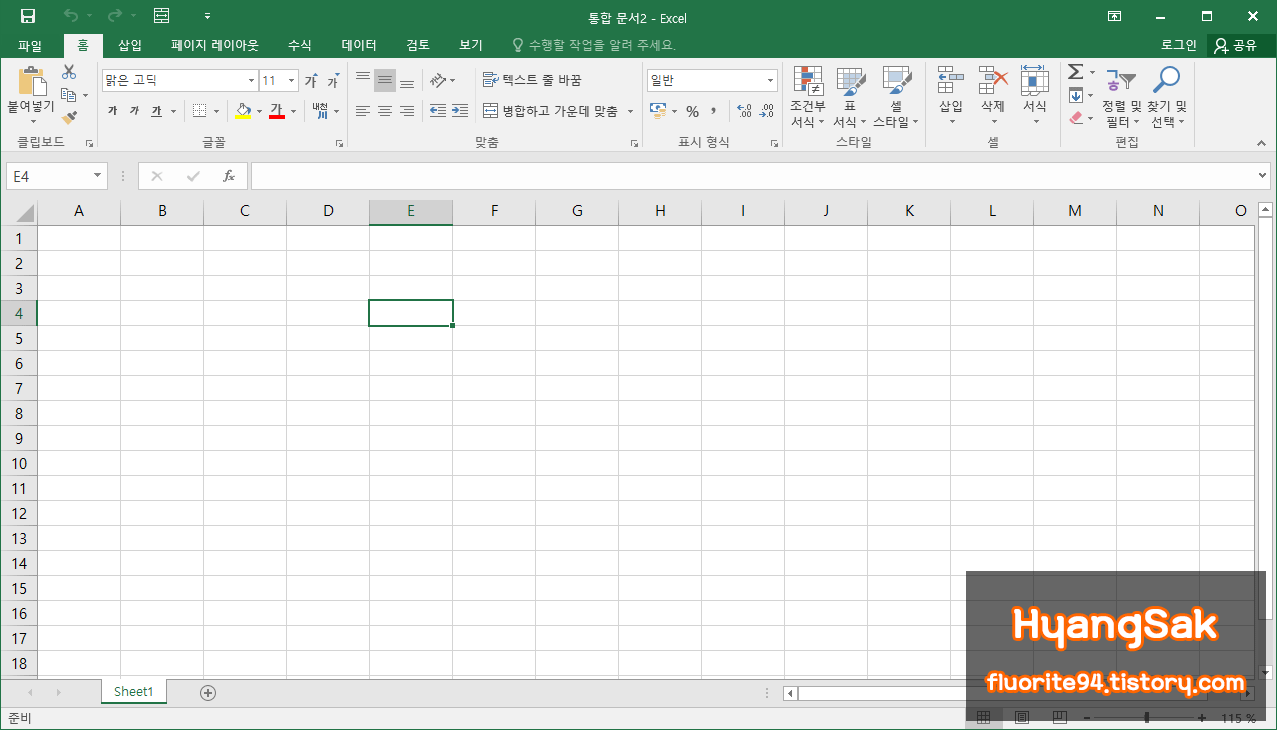This screenshot has width=1277, height=730.
Task: Open 셀 스타일 cell styles
Action: point(896,97)
